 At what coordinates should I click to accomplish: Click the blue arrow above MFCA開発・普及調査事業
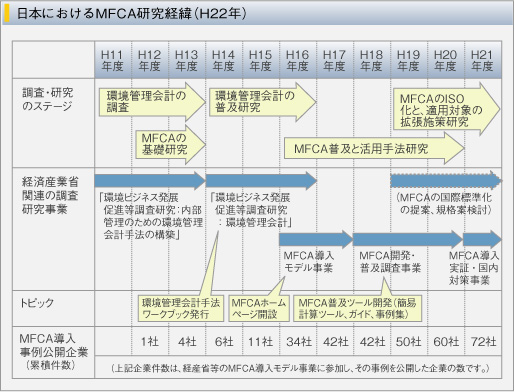[408, 239]
